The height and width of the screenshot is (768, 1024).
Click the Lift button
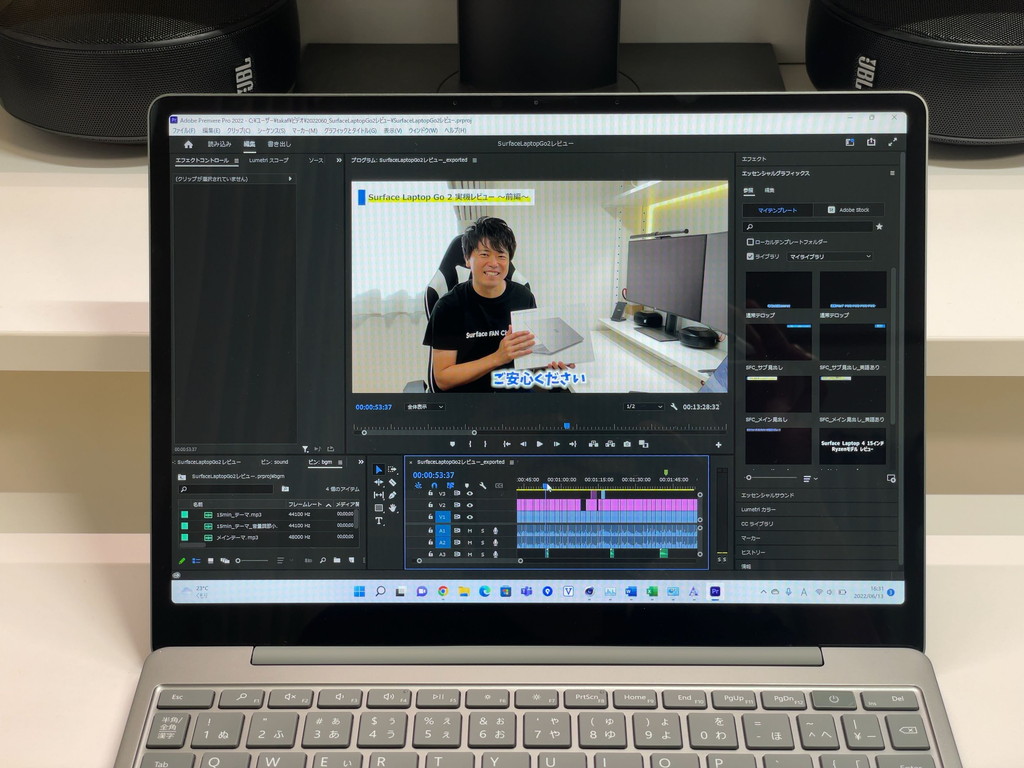[x=594, y=444]
